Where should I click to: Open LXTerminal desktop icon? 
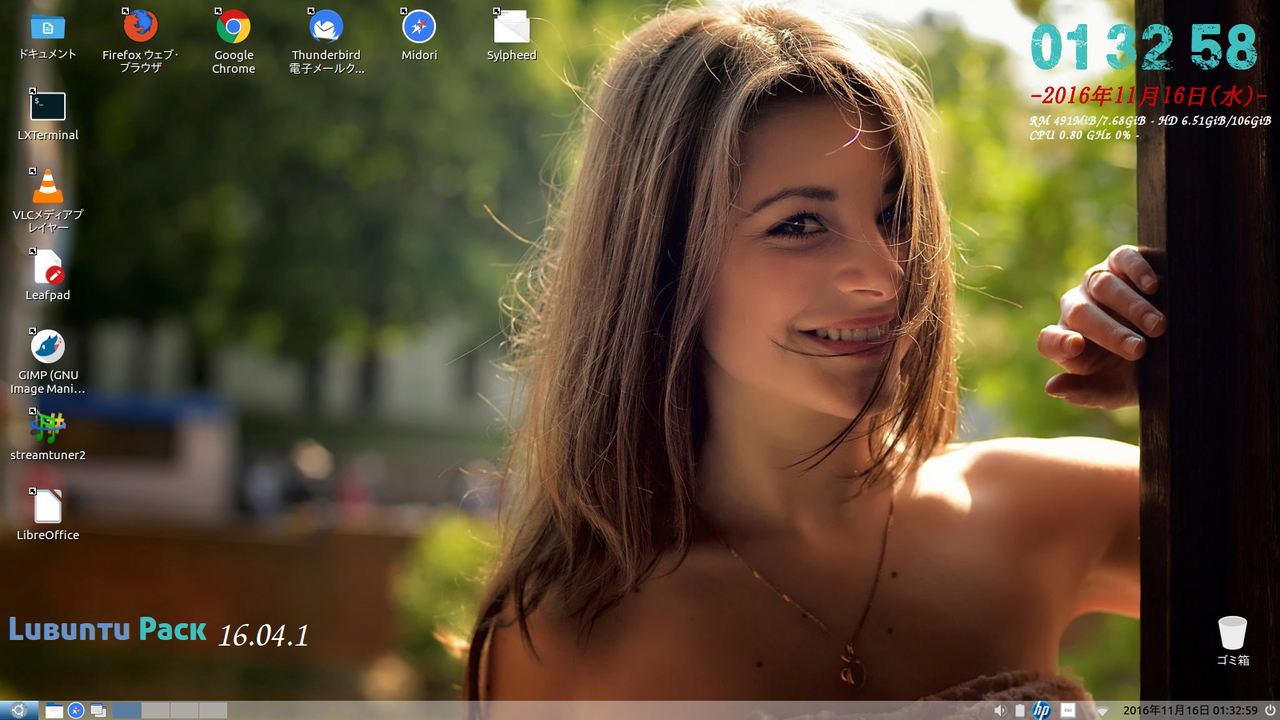tap(48, 106)
